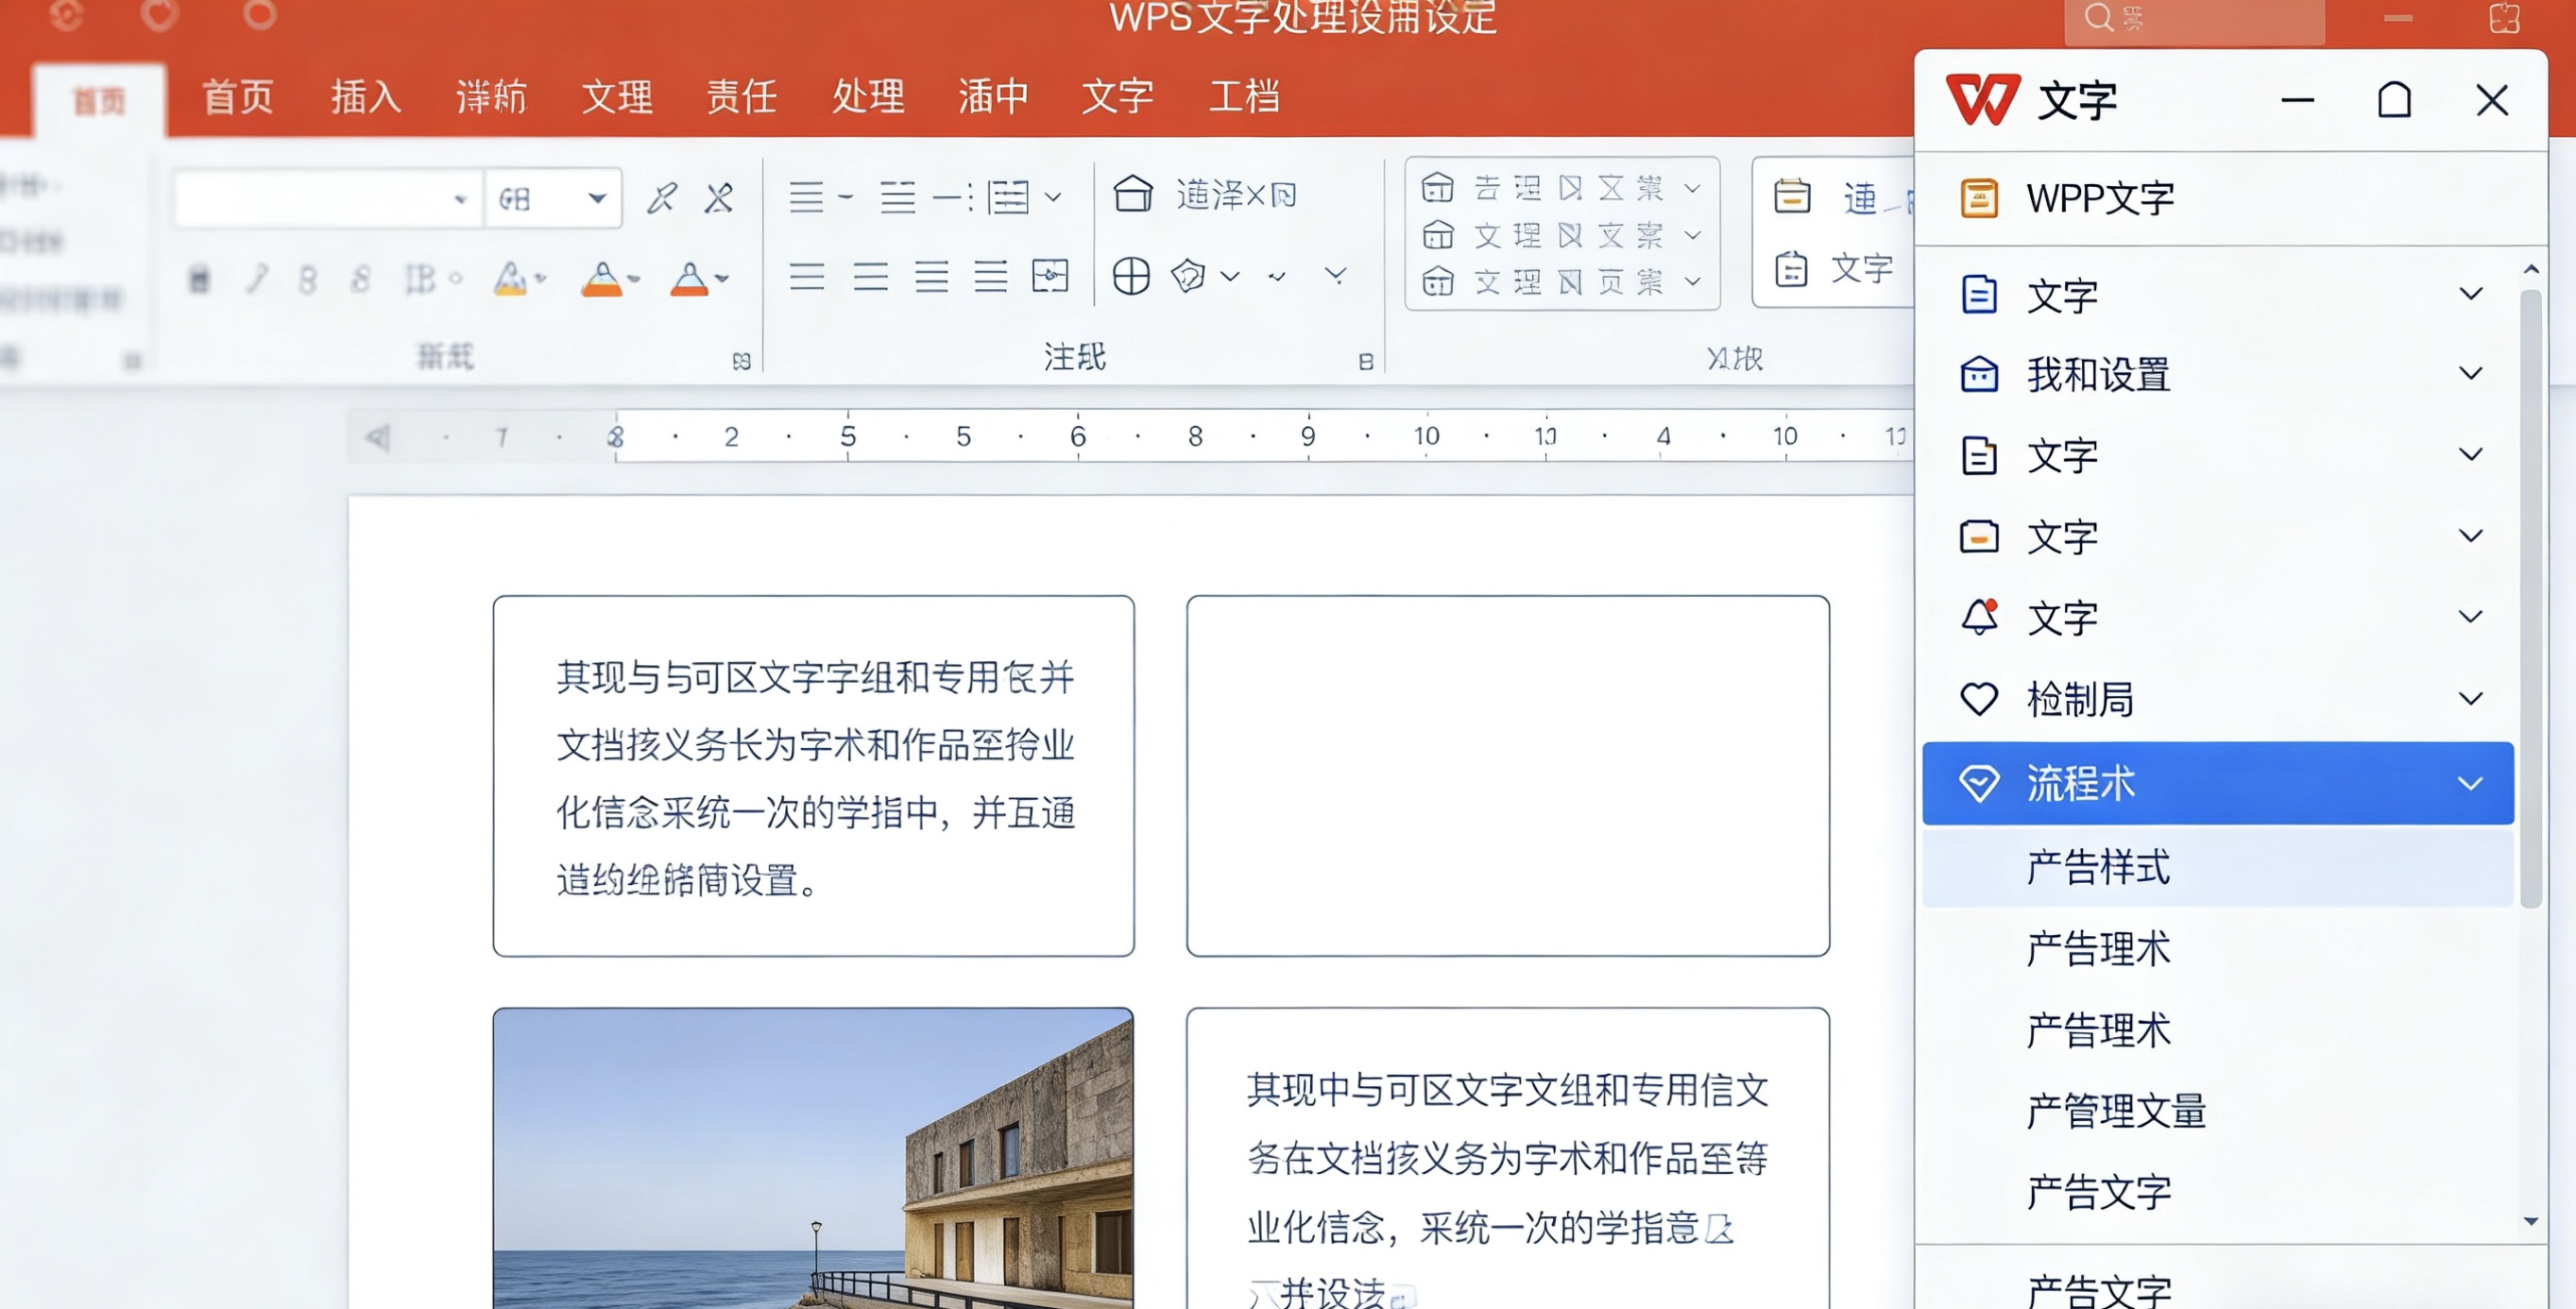Click the house icon beside 造泽
This screenshot has width=2576, height=1309.
[x=1133, y=194]
